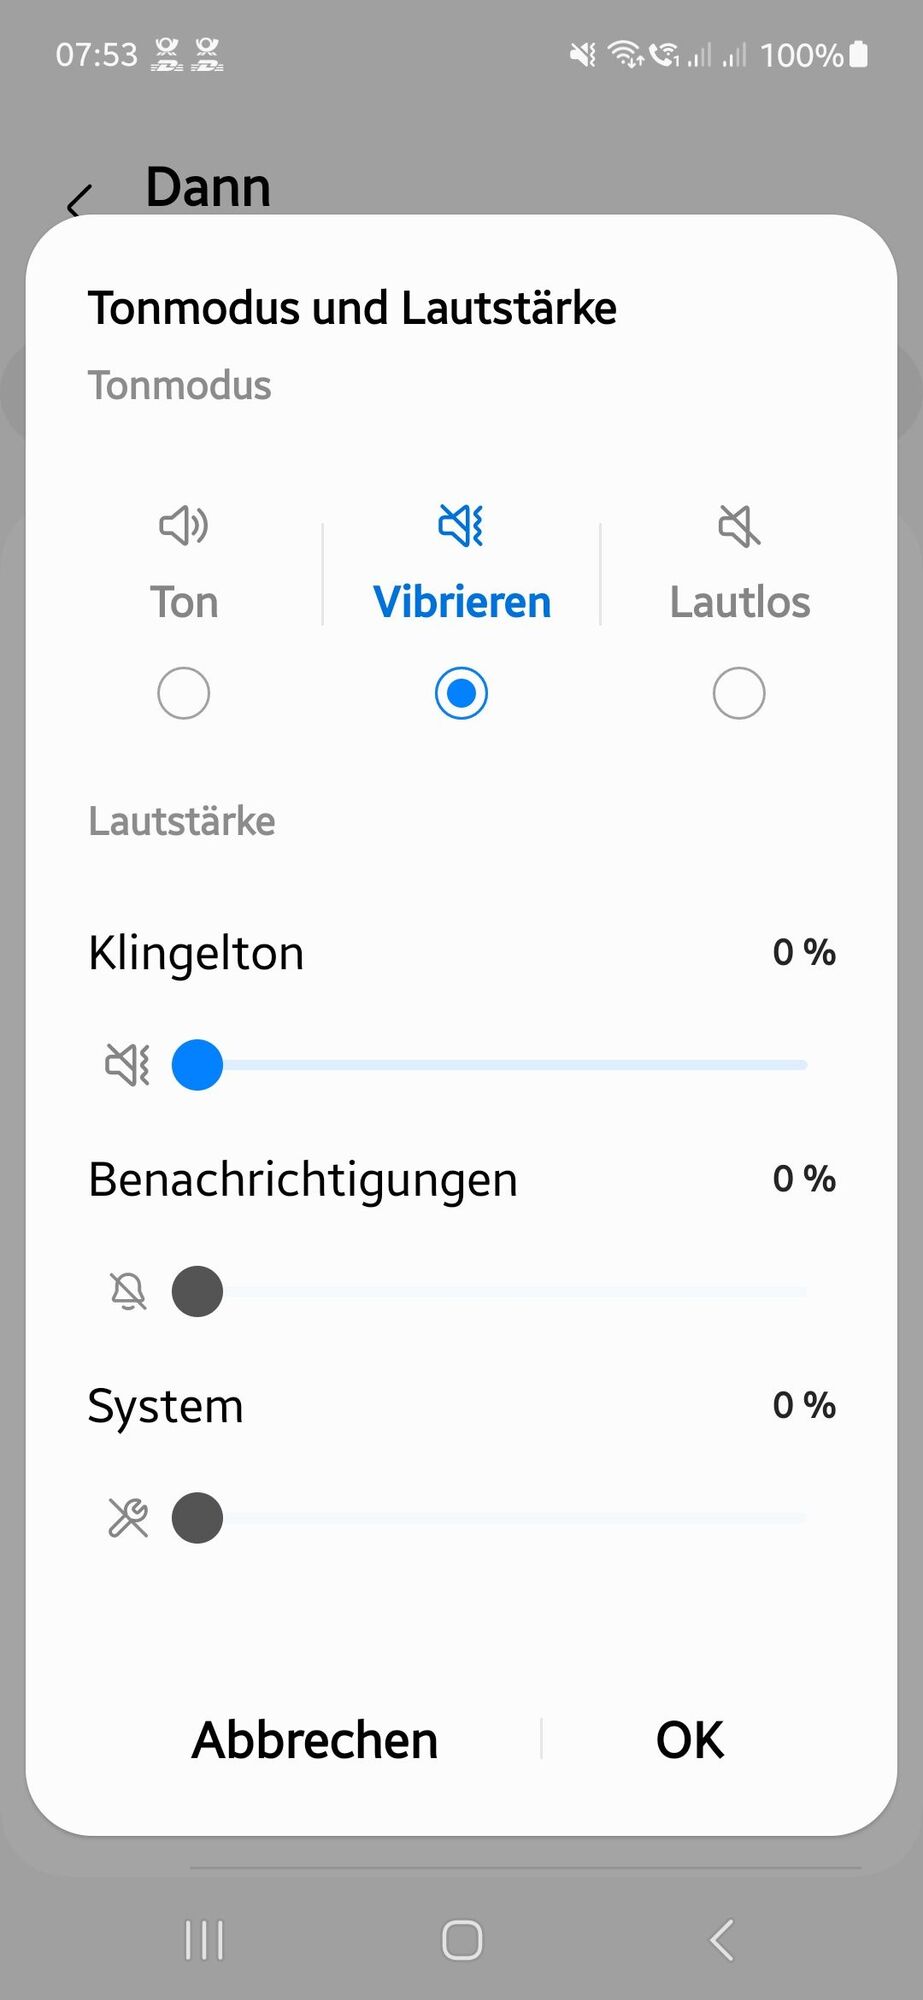The height and width of the screenshot is (2000, 923).
Task: Tap the back arrow next to Dann
Action: (79, 201)
